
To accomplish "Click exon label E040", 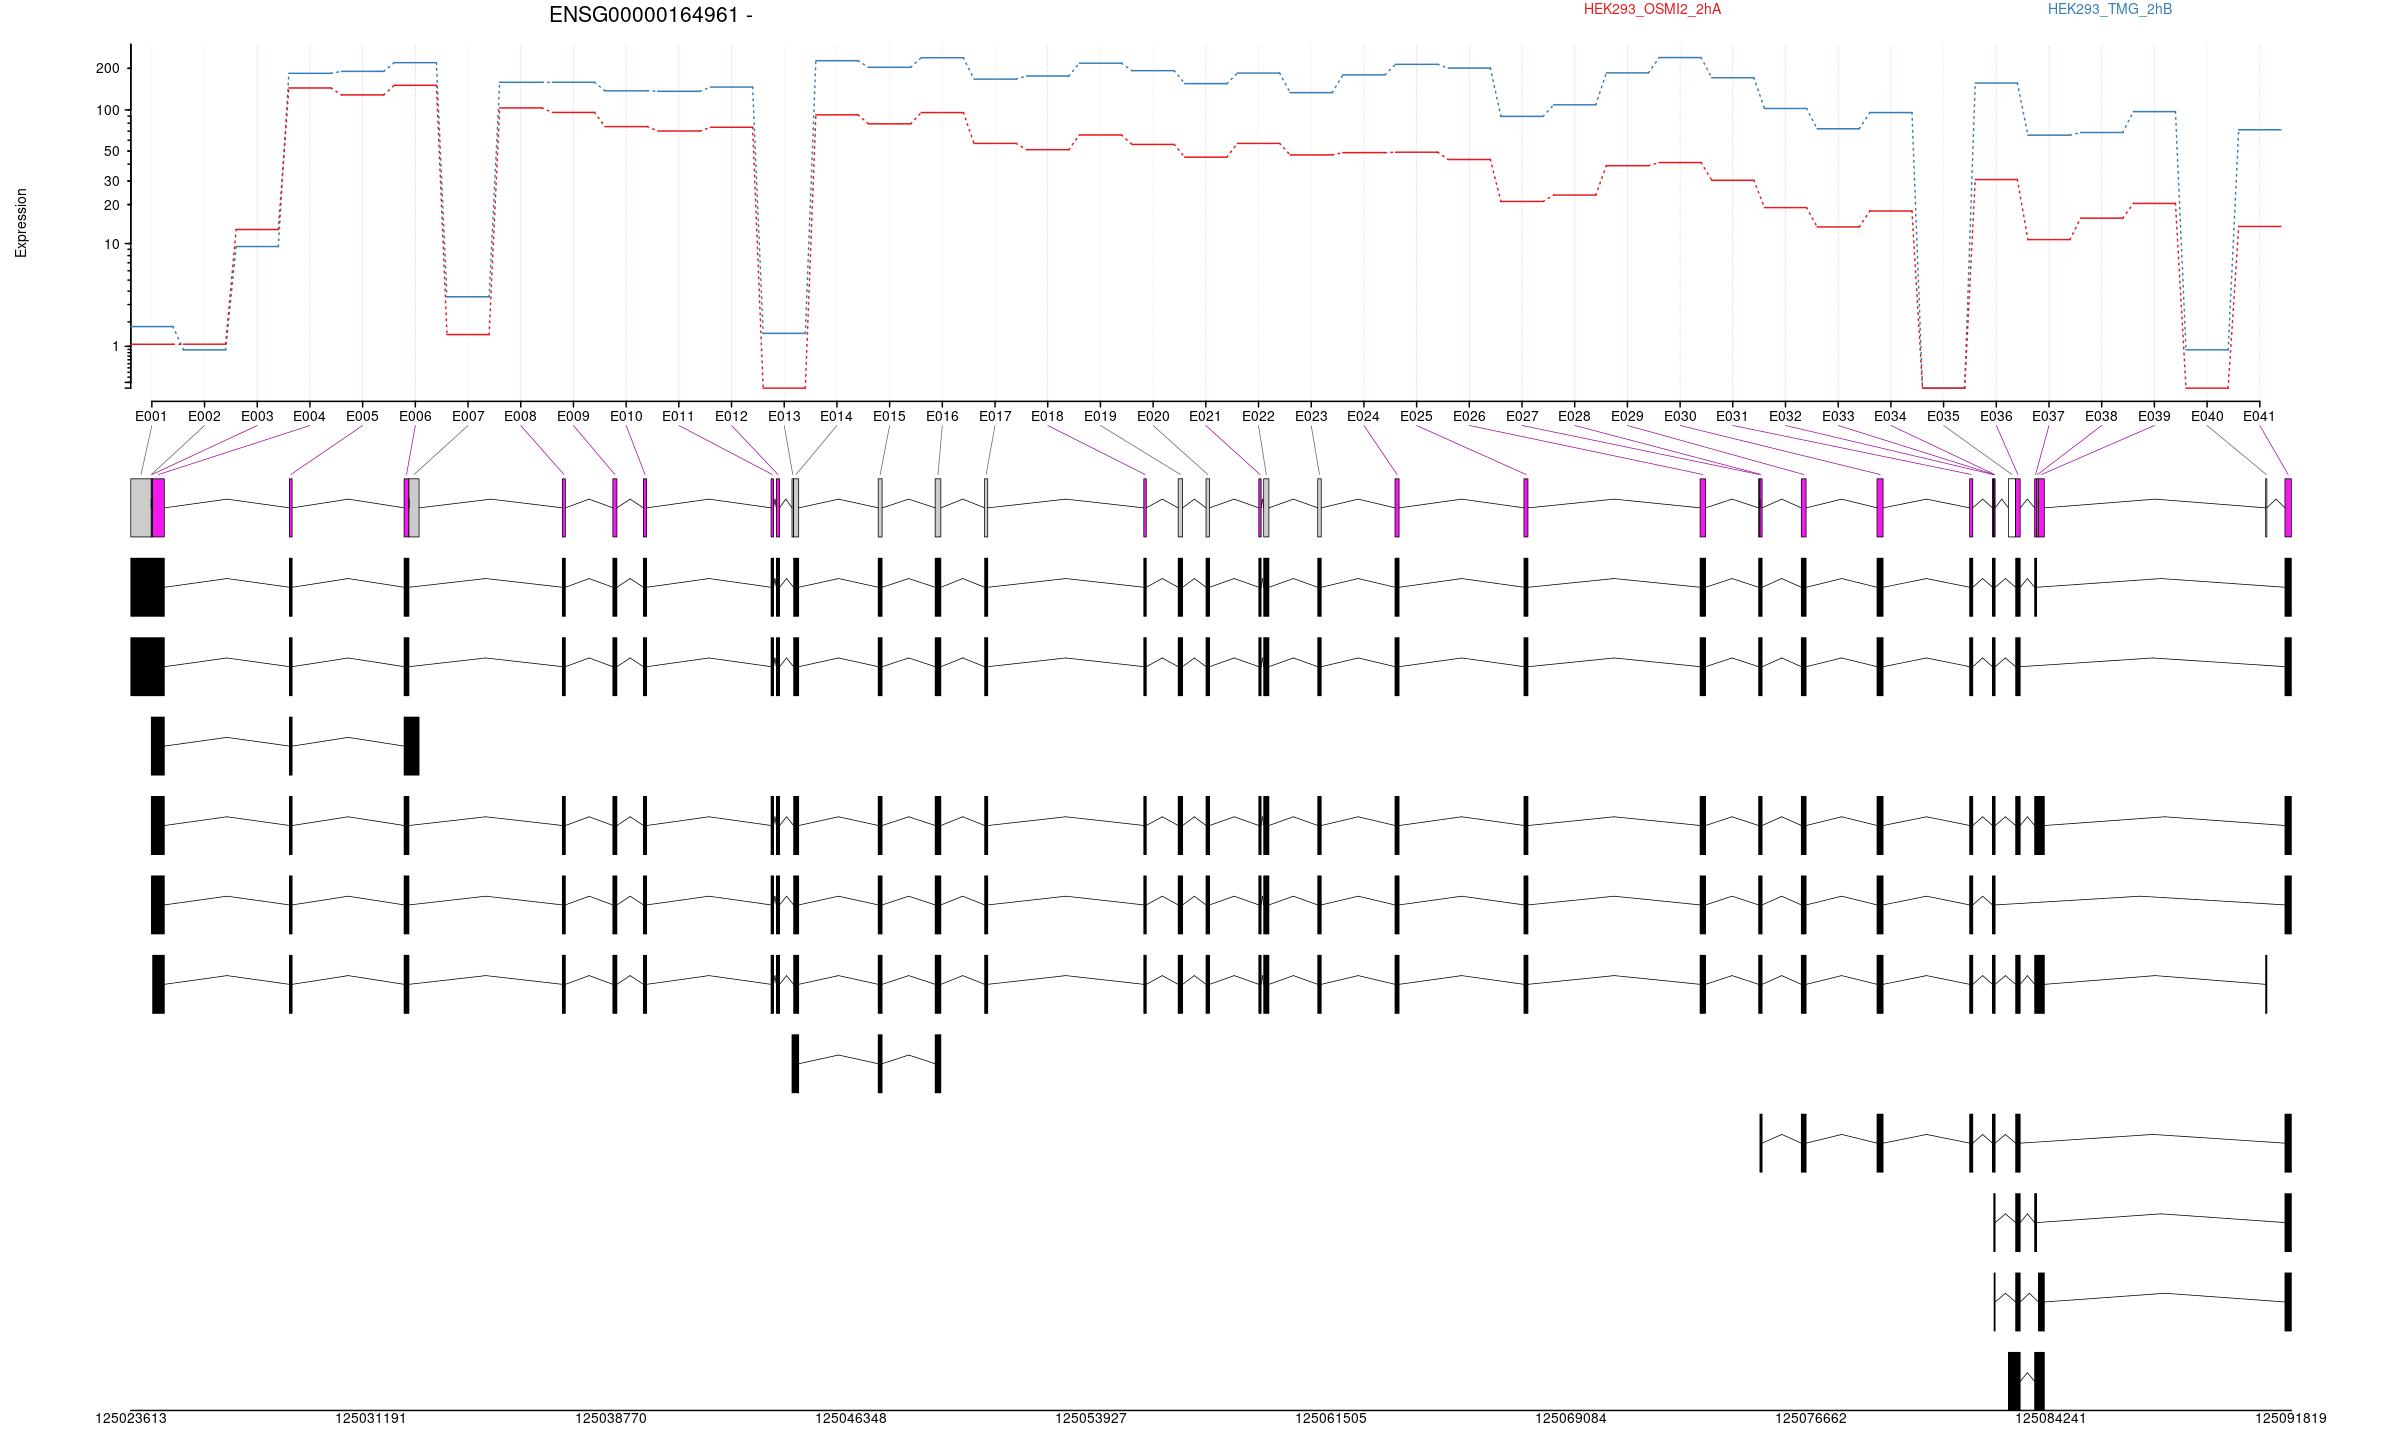I will click(x=2207, y=416).
